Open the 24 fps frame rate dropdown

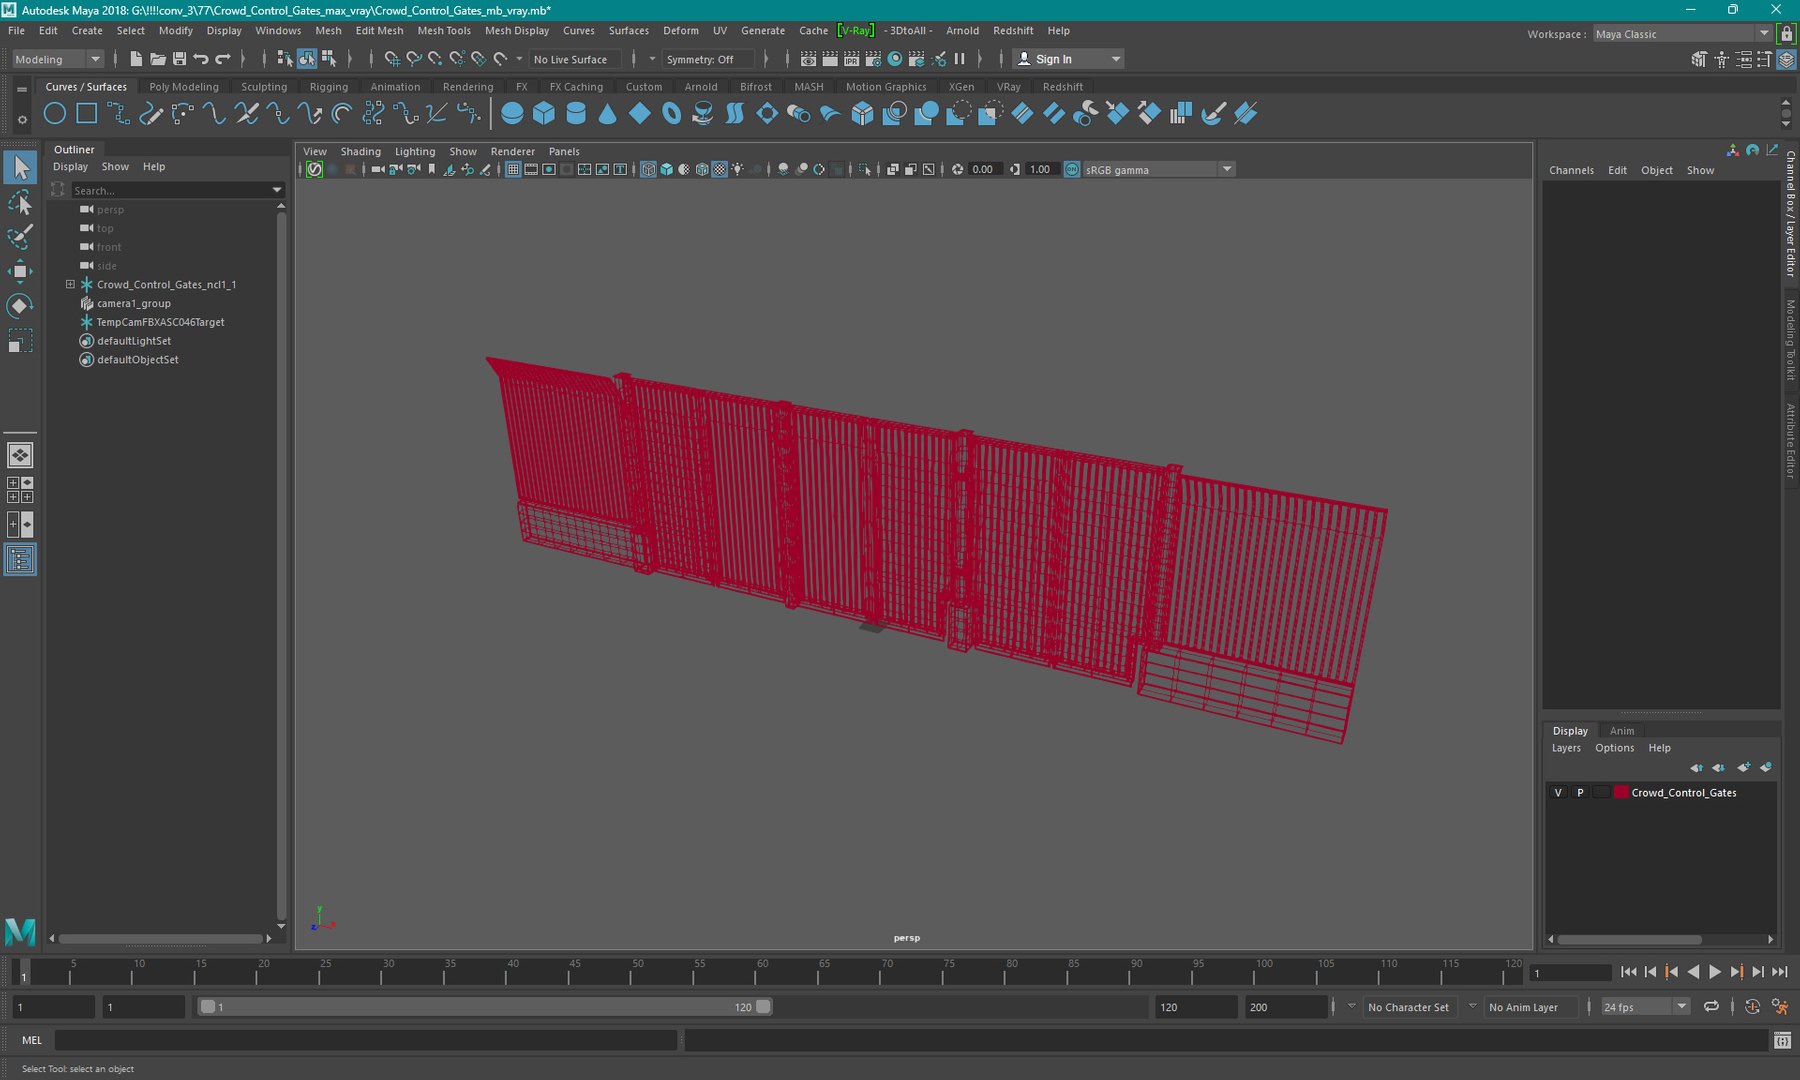[x=1645, y=1007]
